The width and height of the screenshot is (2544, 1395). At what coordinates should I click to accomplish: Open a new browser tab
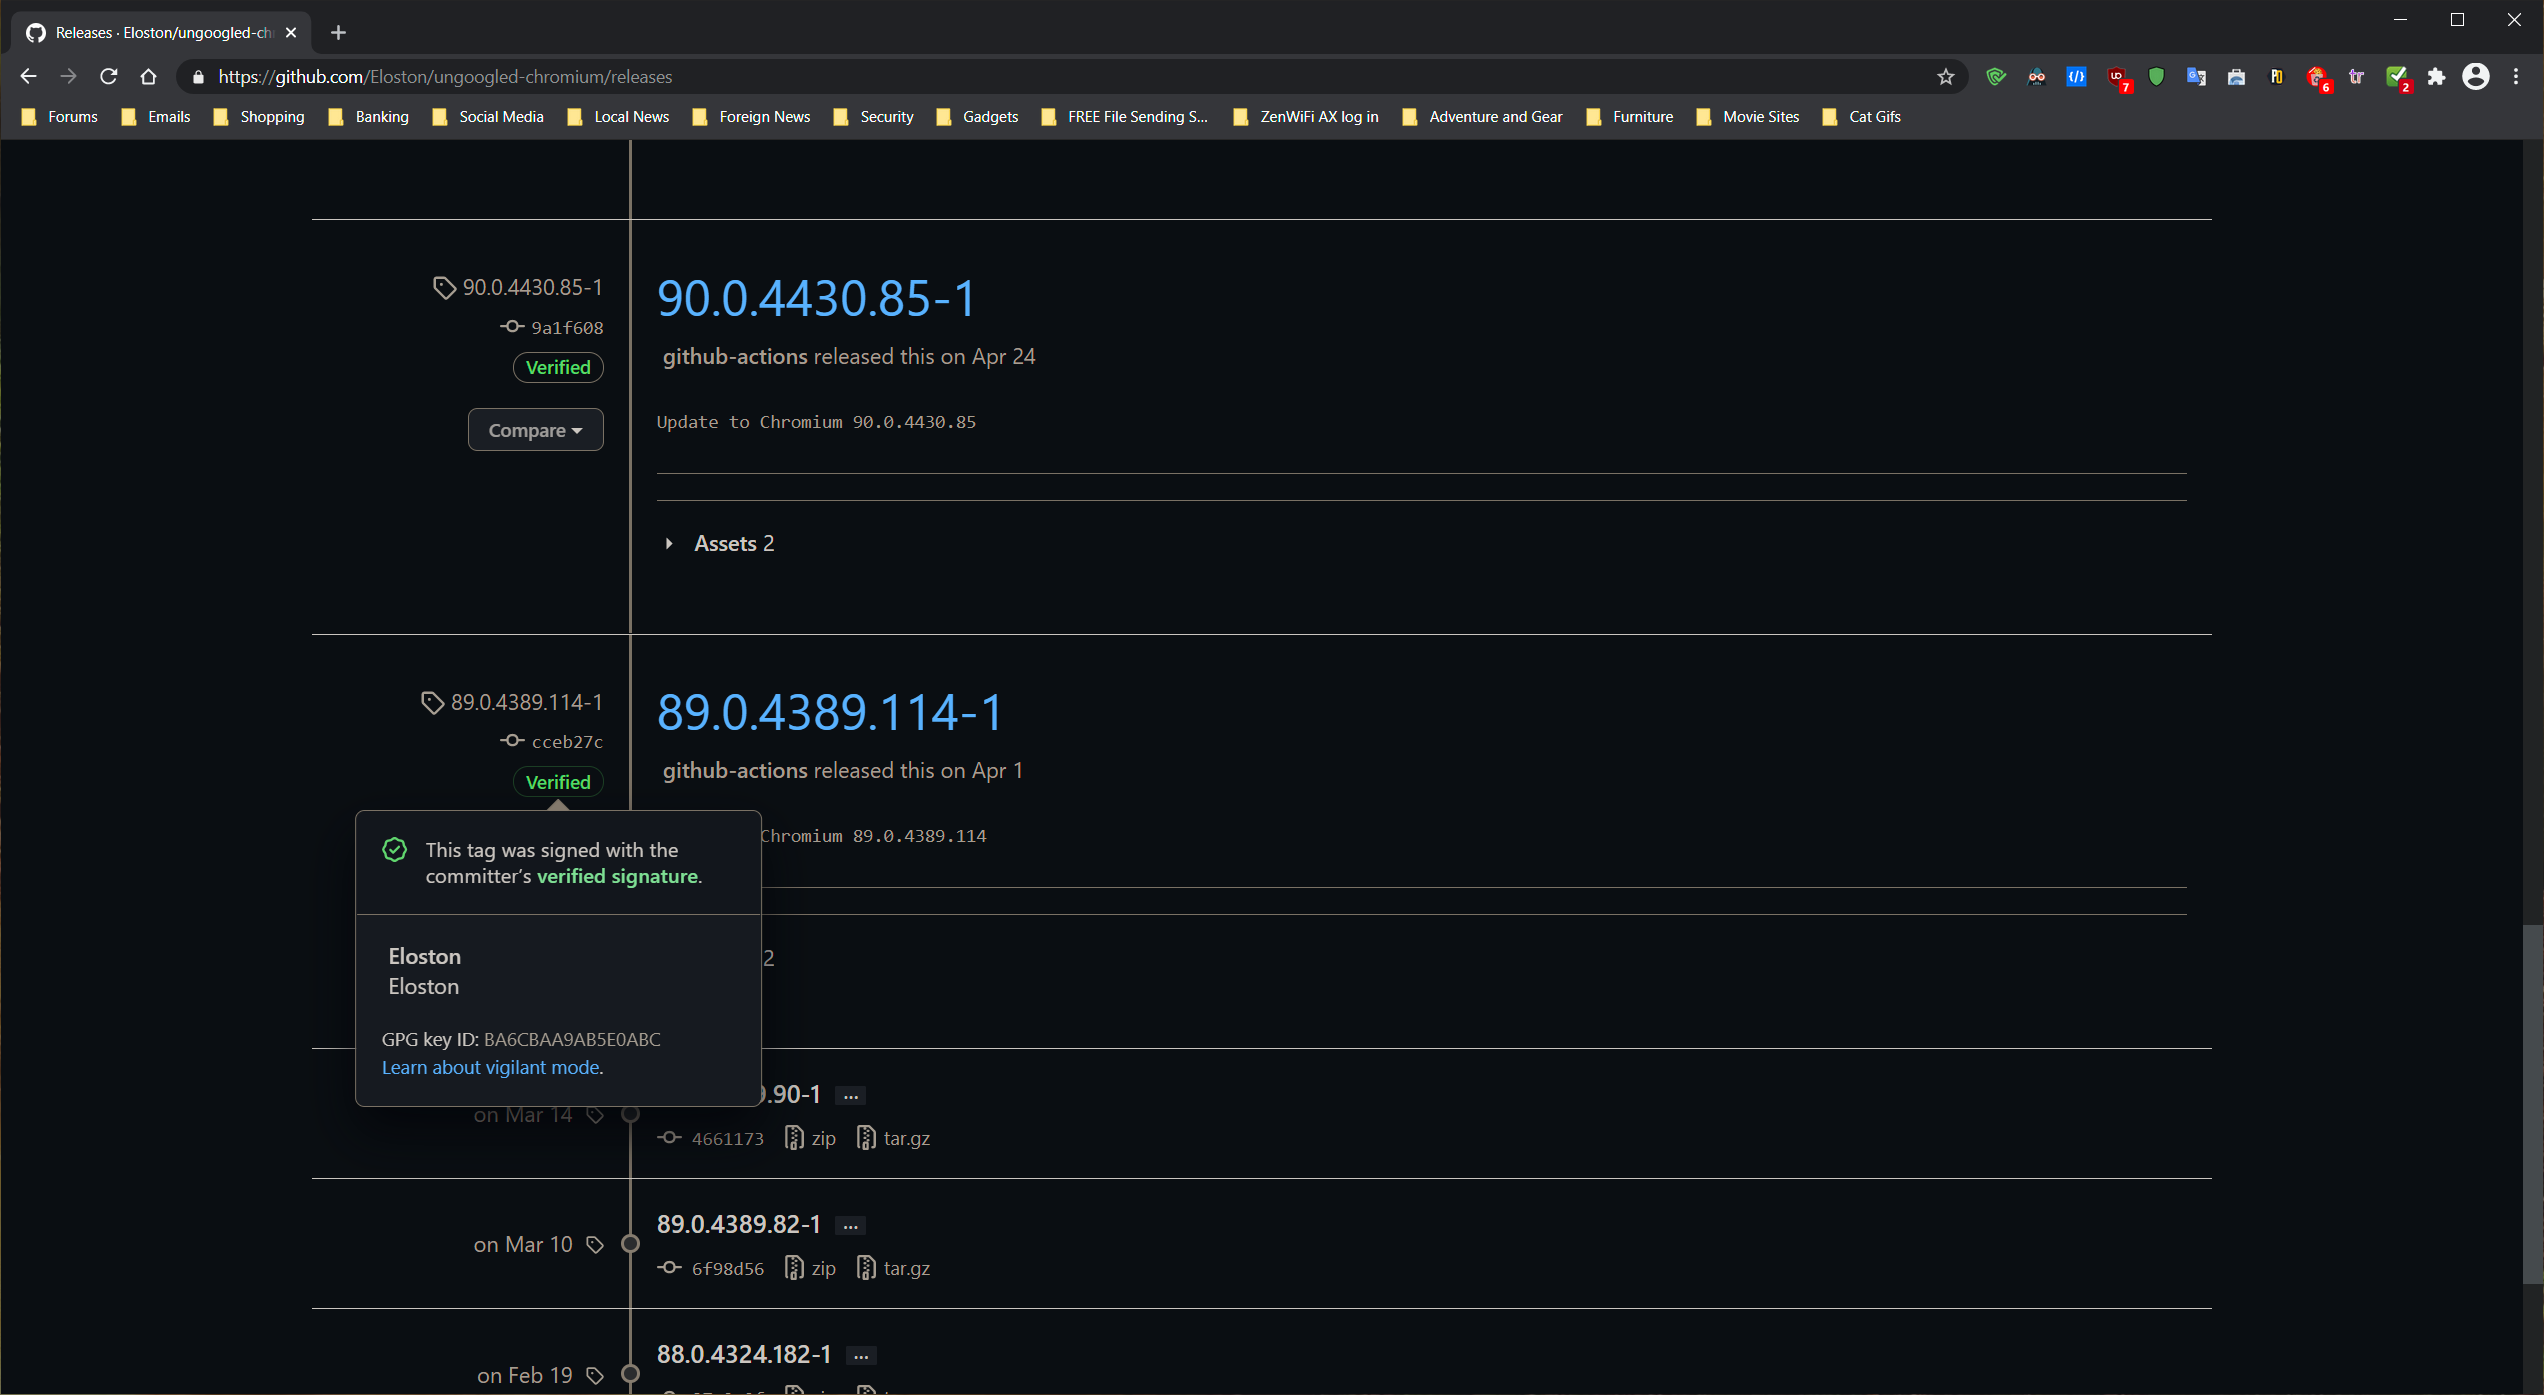pyautogui.click(x=338, y=33)
